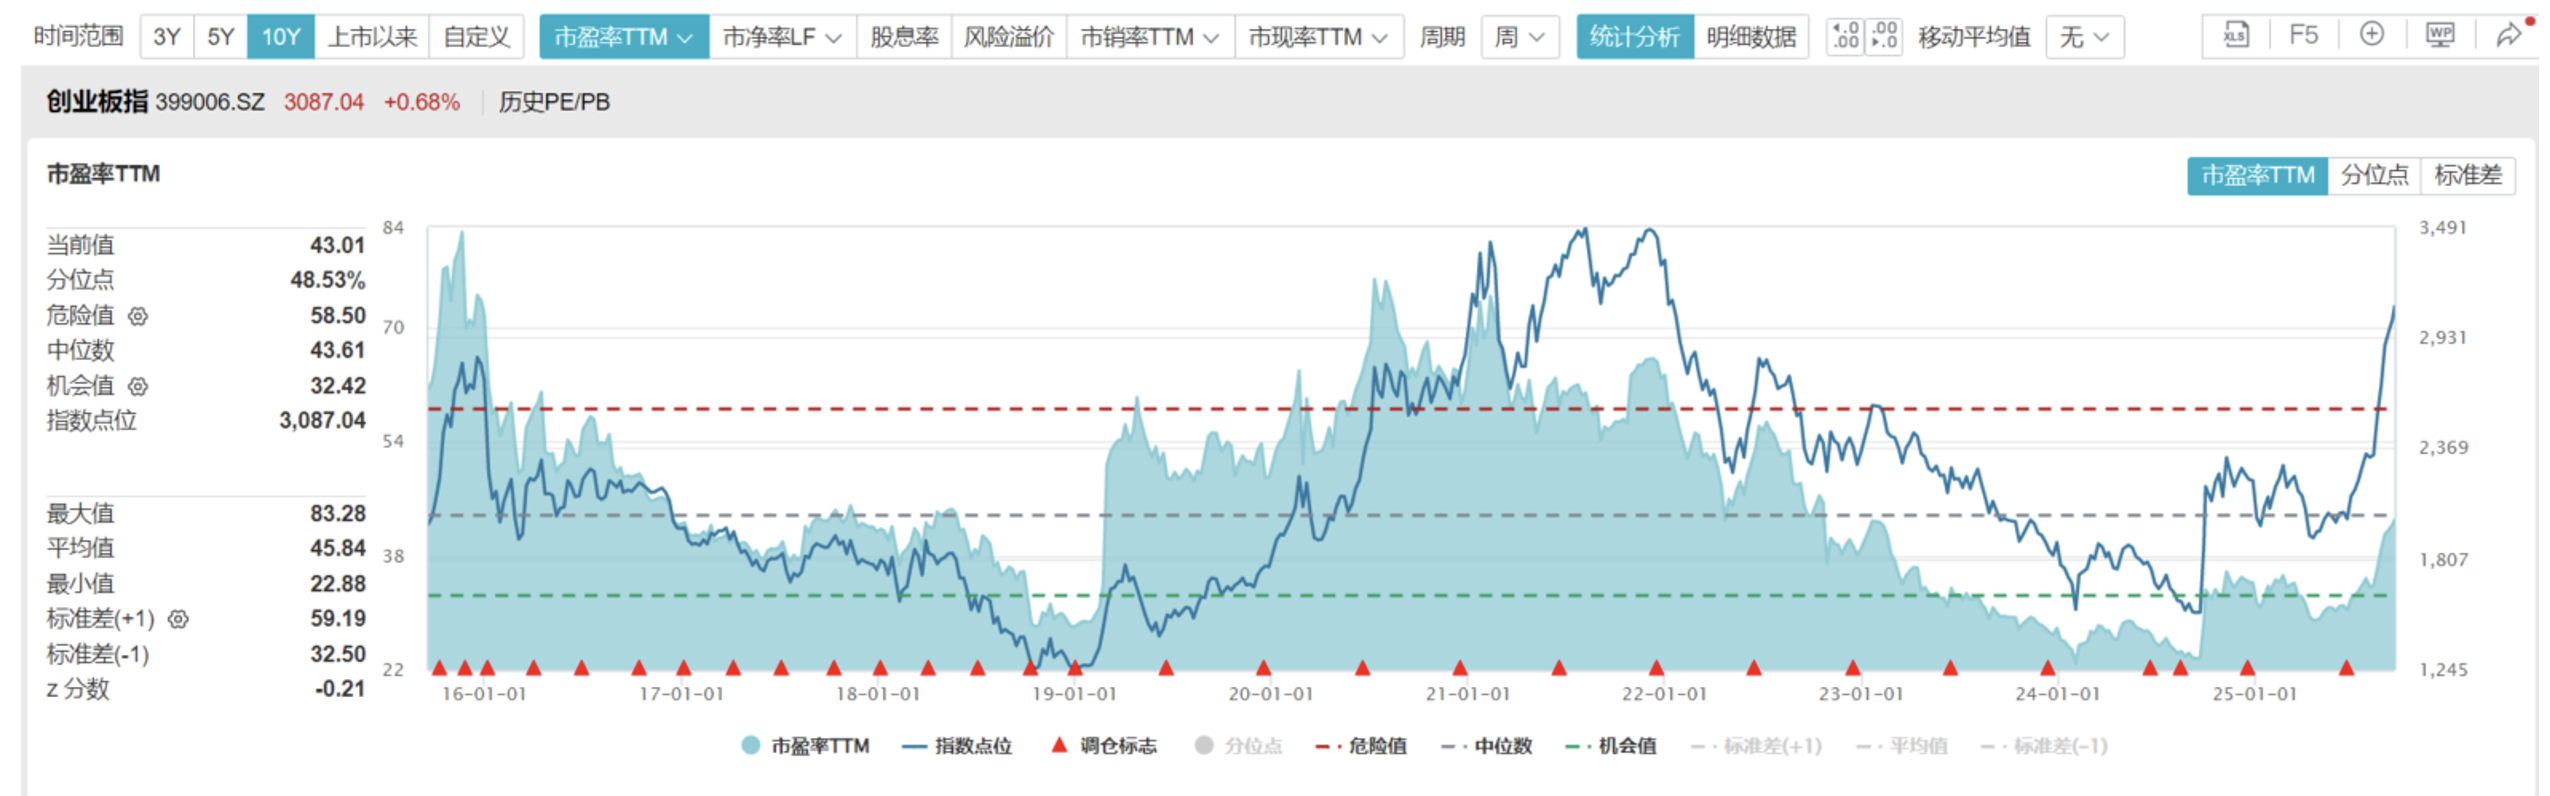Click the increase decimal places icon

tap(1845, 37)
